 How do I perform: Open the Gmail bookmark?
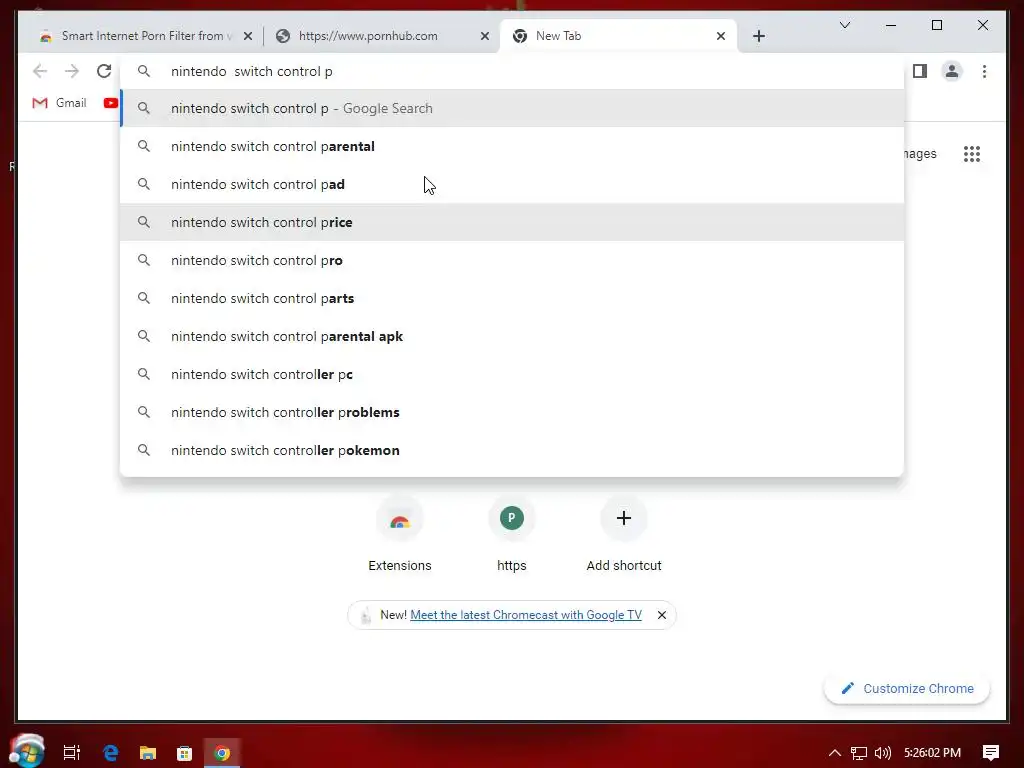pyautogui.click(x=59, y=103)
